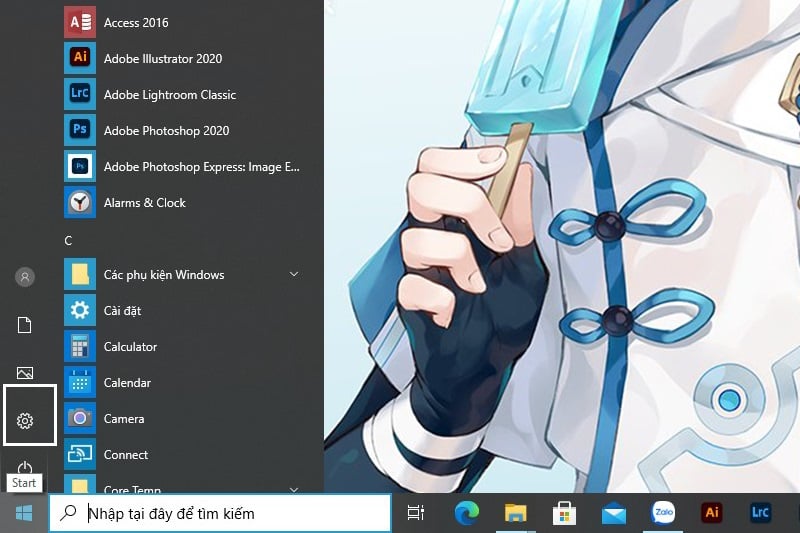Select 'Cài đặt' text label
Viewport: 800px width, 533px height.
coord(122,311)
